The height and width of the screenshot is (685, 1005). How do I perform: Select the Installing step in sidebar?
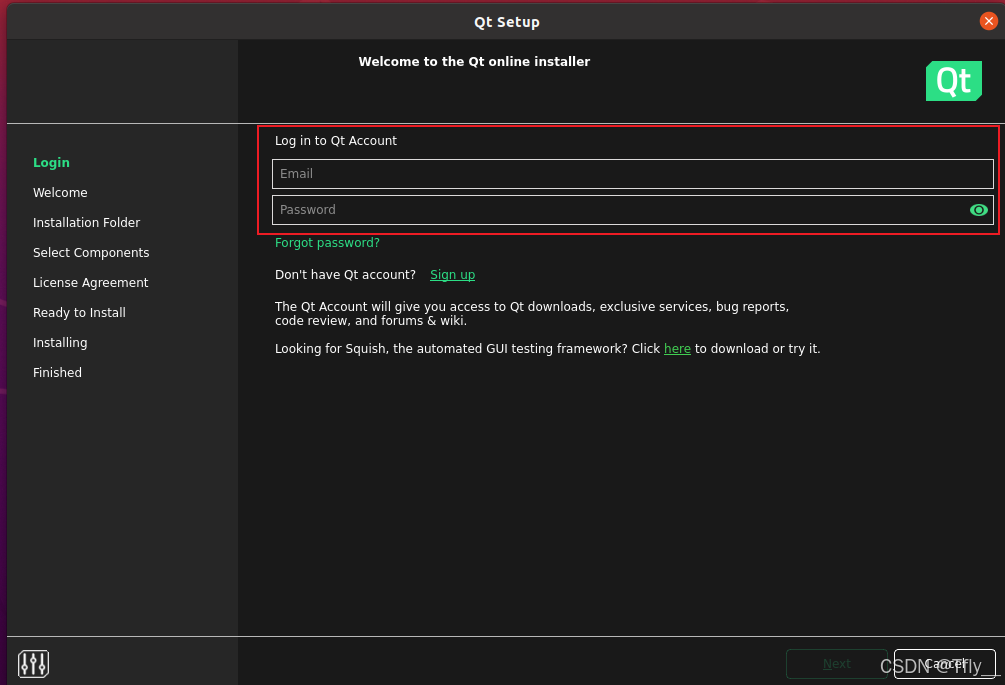click(x=60, y=343)
